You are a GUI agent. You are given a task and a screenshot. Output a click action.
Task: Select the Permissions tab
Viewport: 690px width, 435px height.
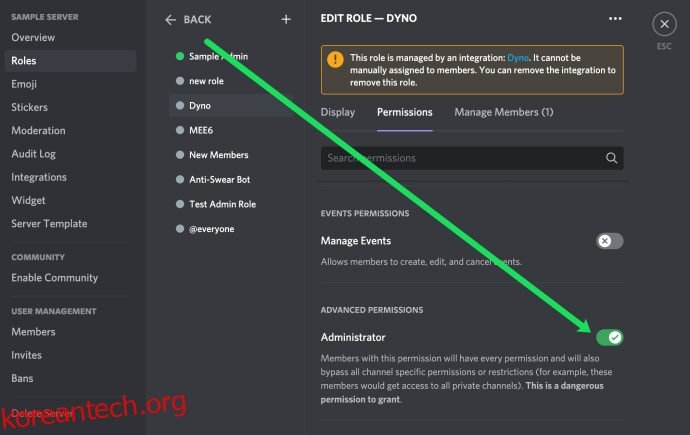(x=404, y=112)
